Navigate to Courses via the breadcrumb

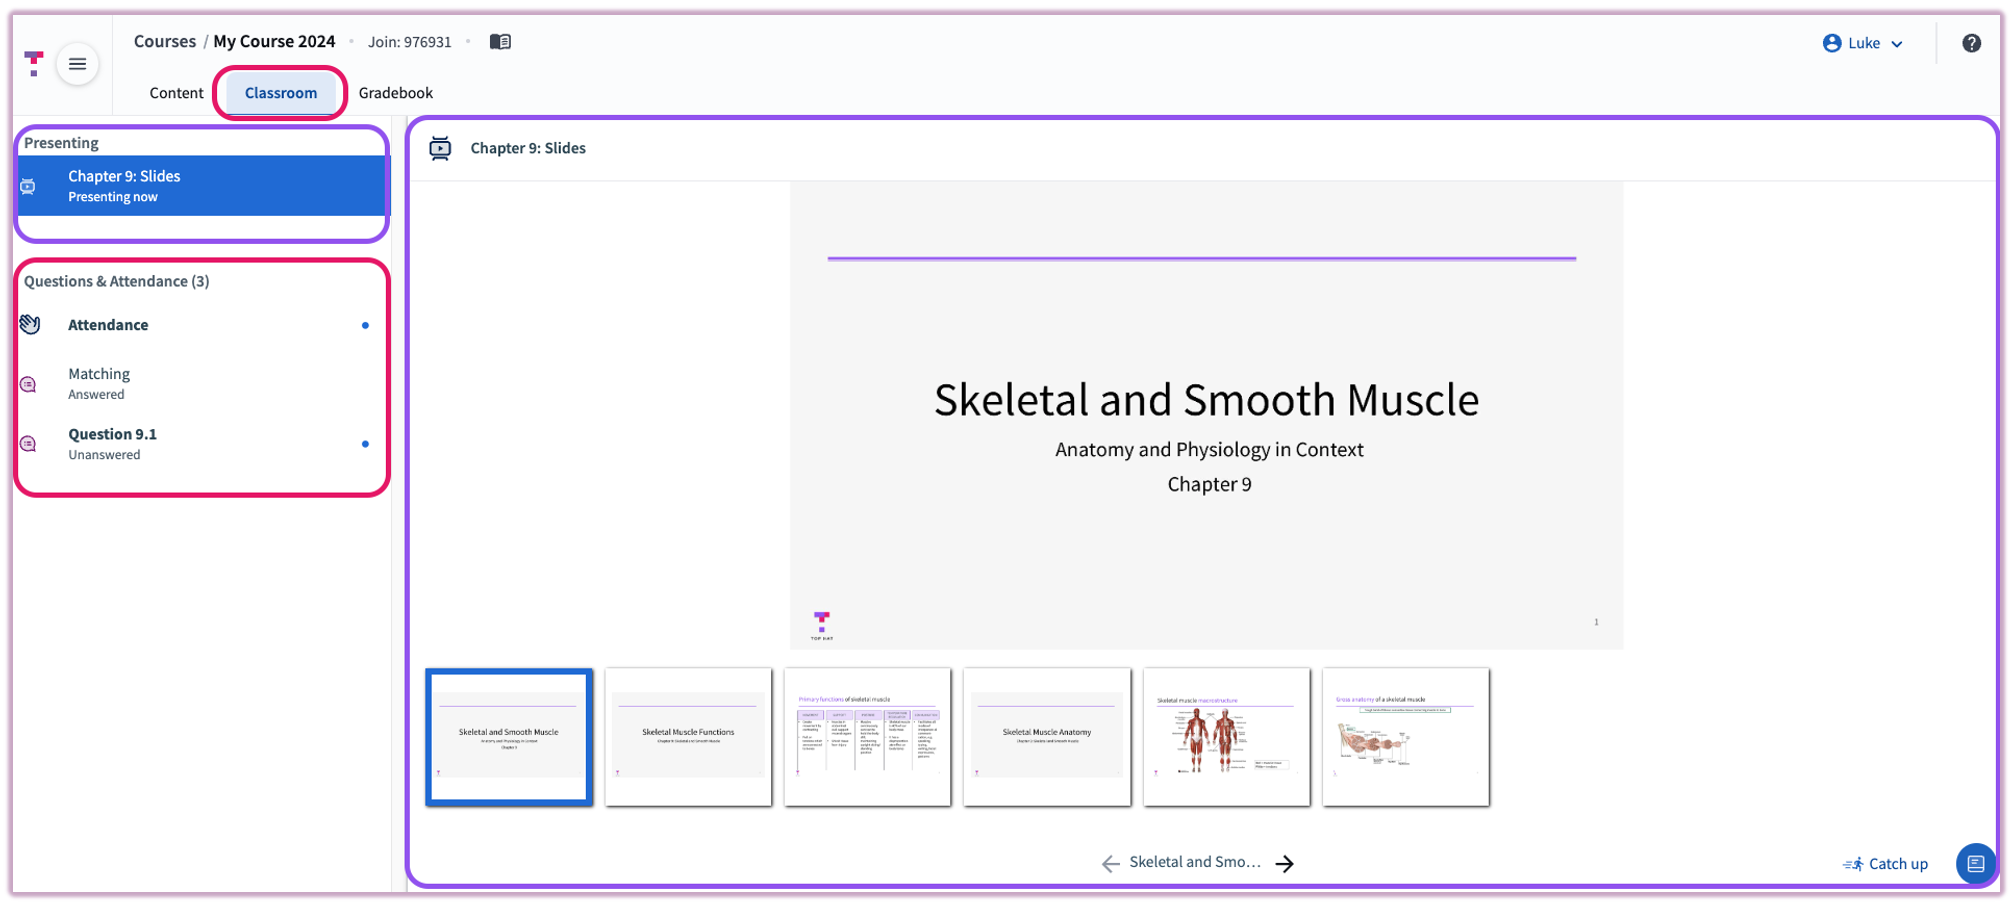point(164,41)
